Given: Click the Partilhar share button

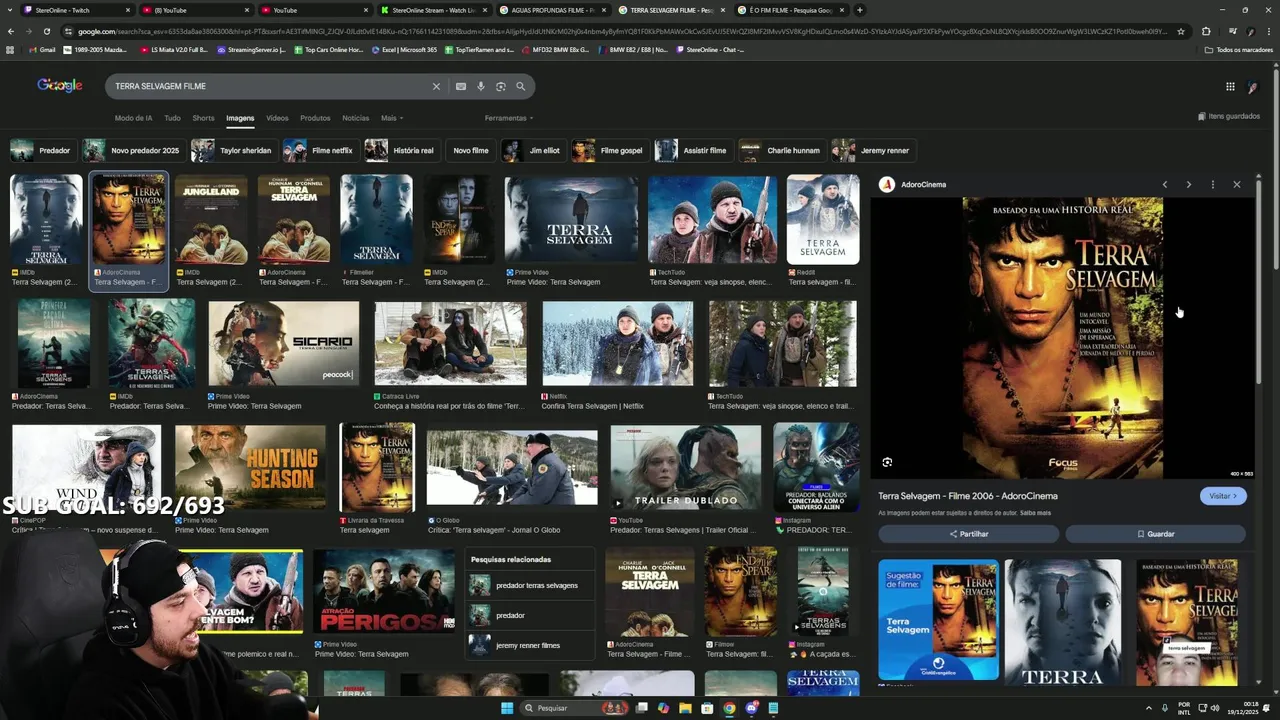Looking at the screenshot, I should [969, 534].
